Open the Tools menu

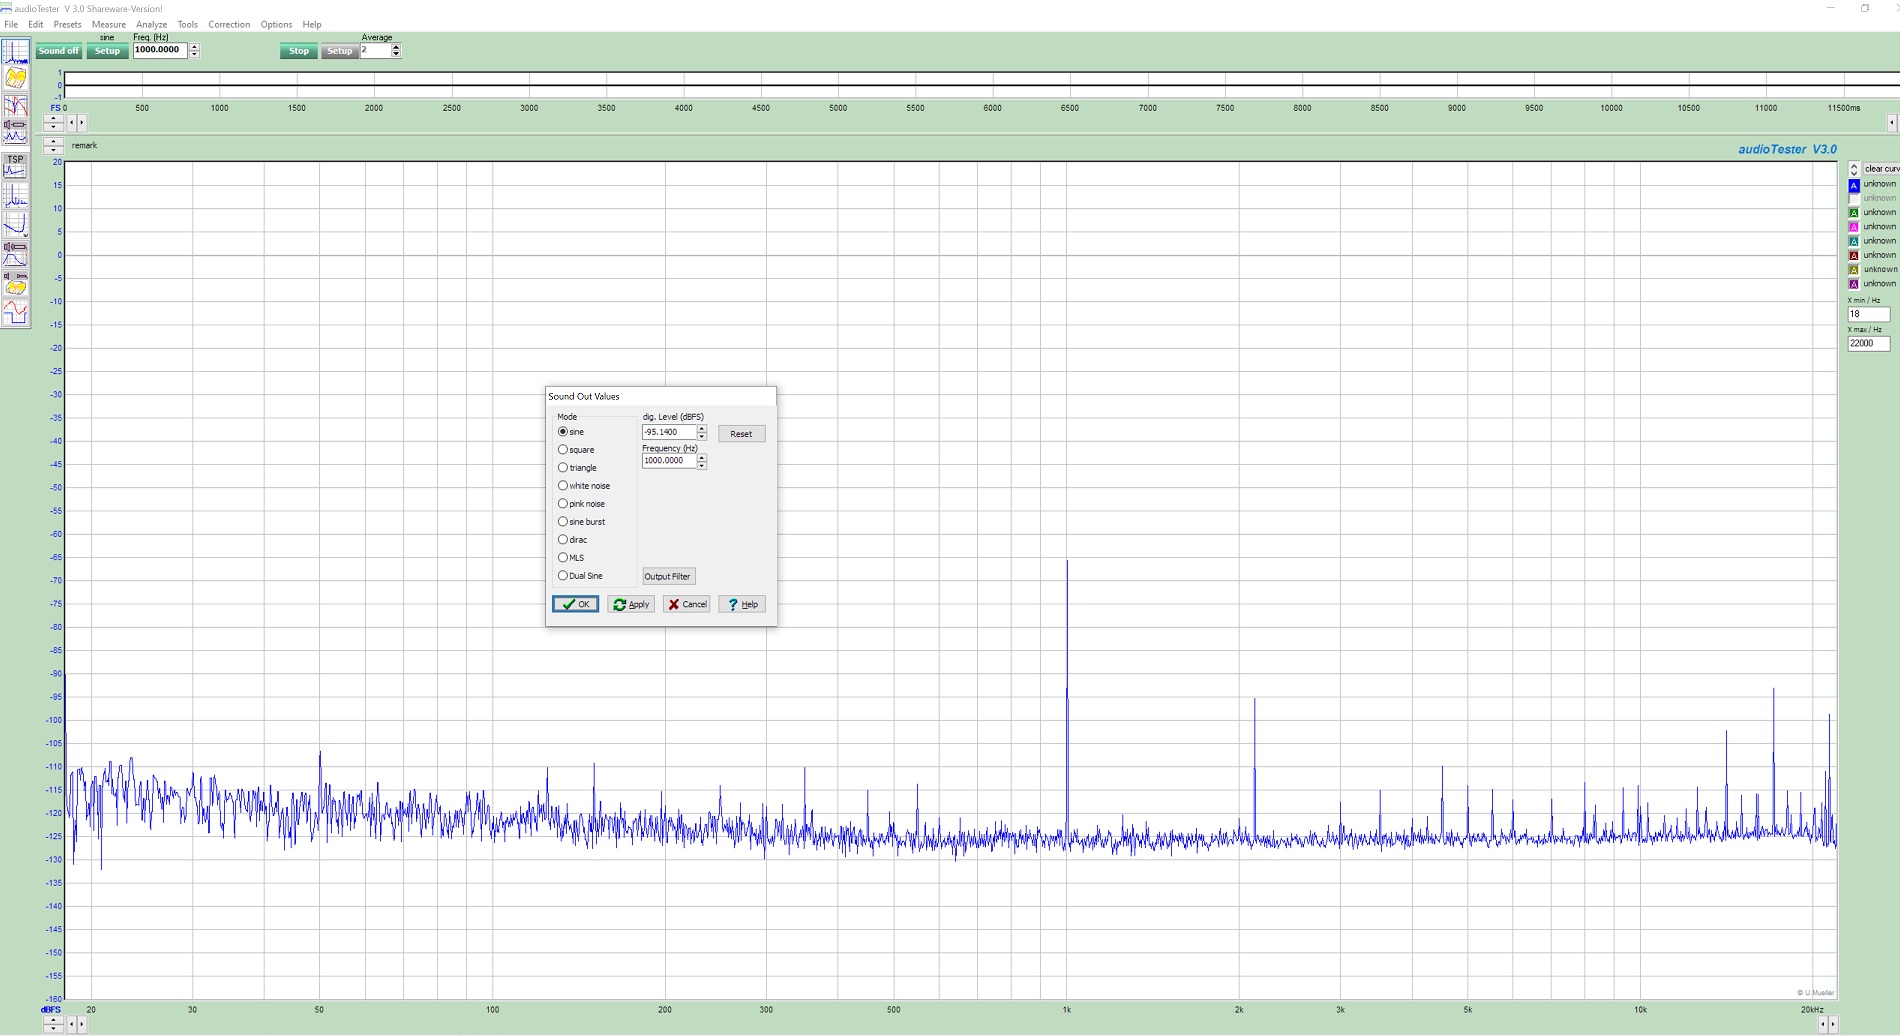coord(187,24)
